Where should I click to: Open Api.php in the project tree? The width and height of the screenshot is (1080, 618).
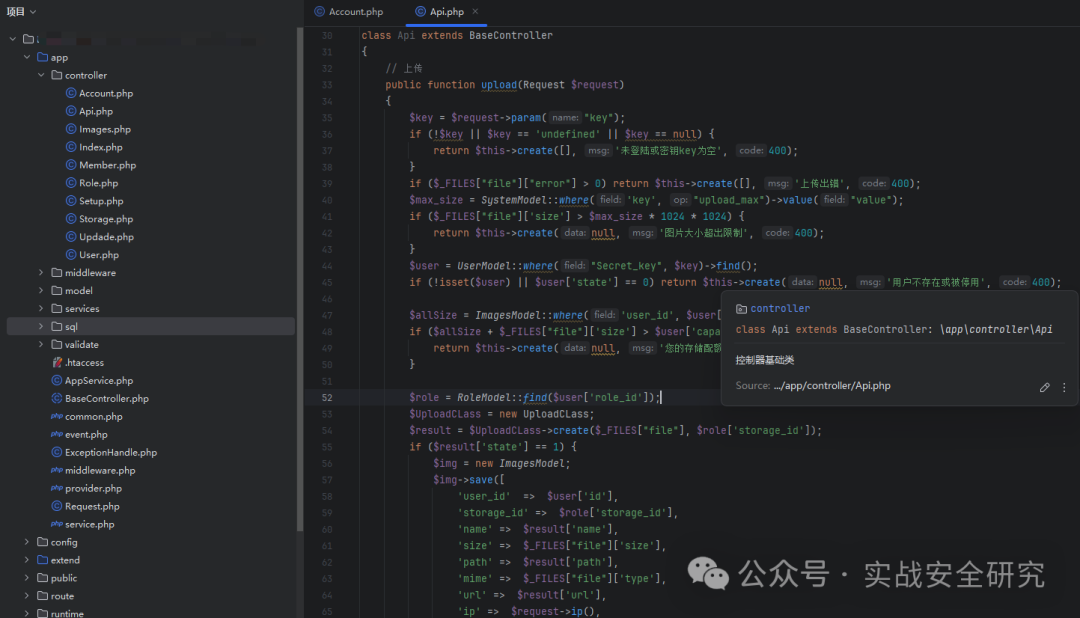click(x=95, y=111)
